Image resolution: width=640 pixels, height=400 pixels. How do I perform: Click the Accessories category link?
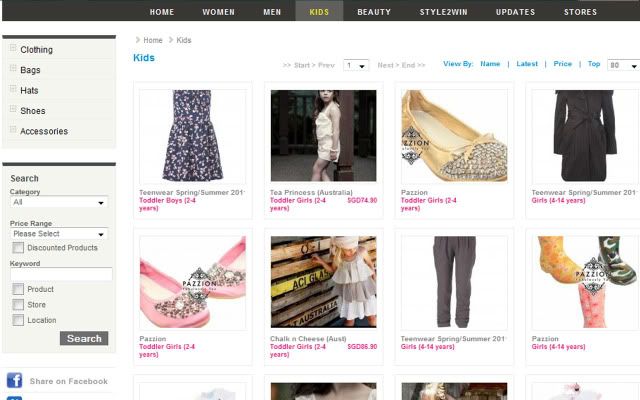[x=44, y=131]
